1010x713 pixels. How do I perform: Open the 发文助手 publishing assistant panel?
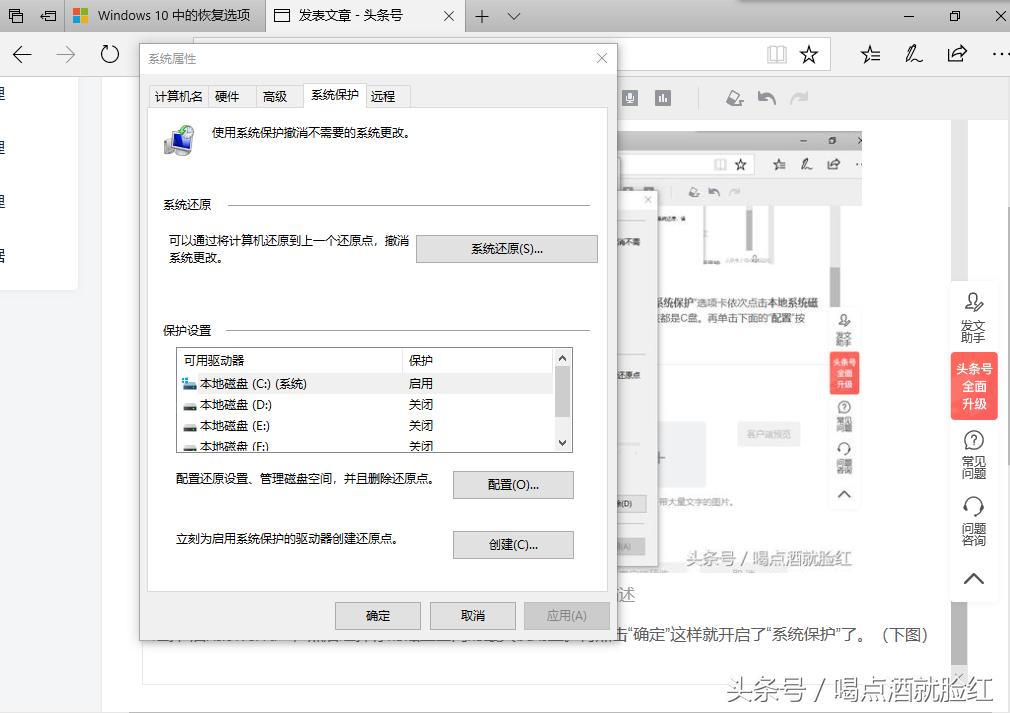(x=973, y=316)
